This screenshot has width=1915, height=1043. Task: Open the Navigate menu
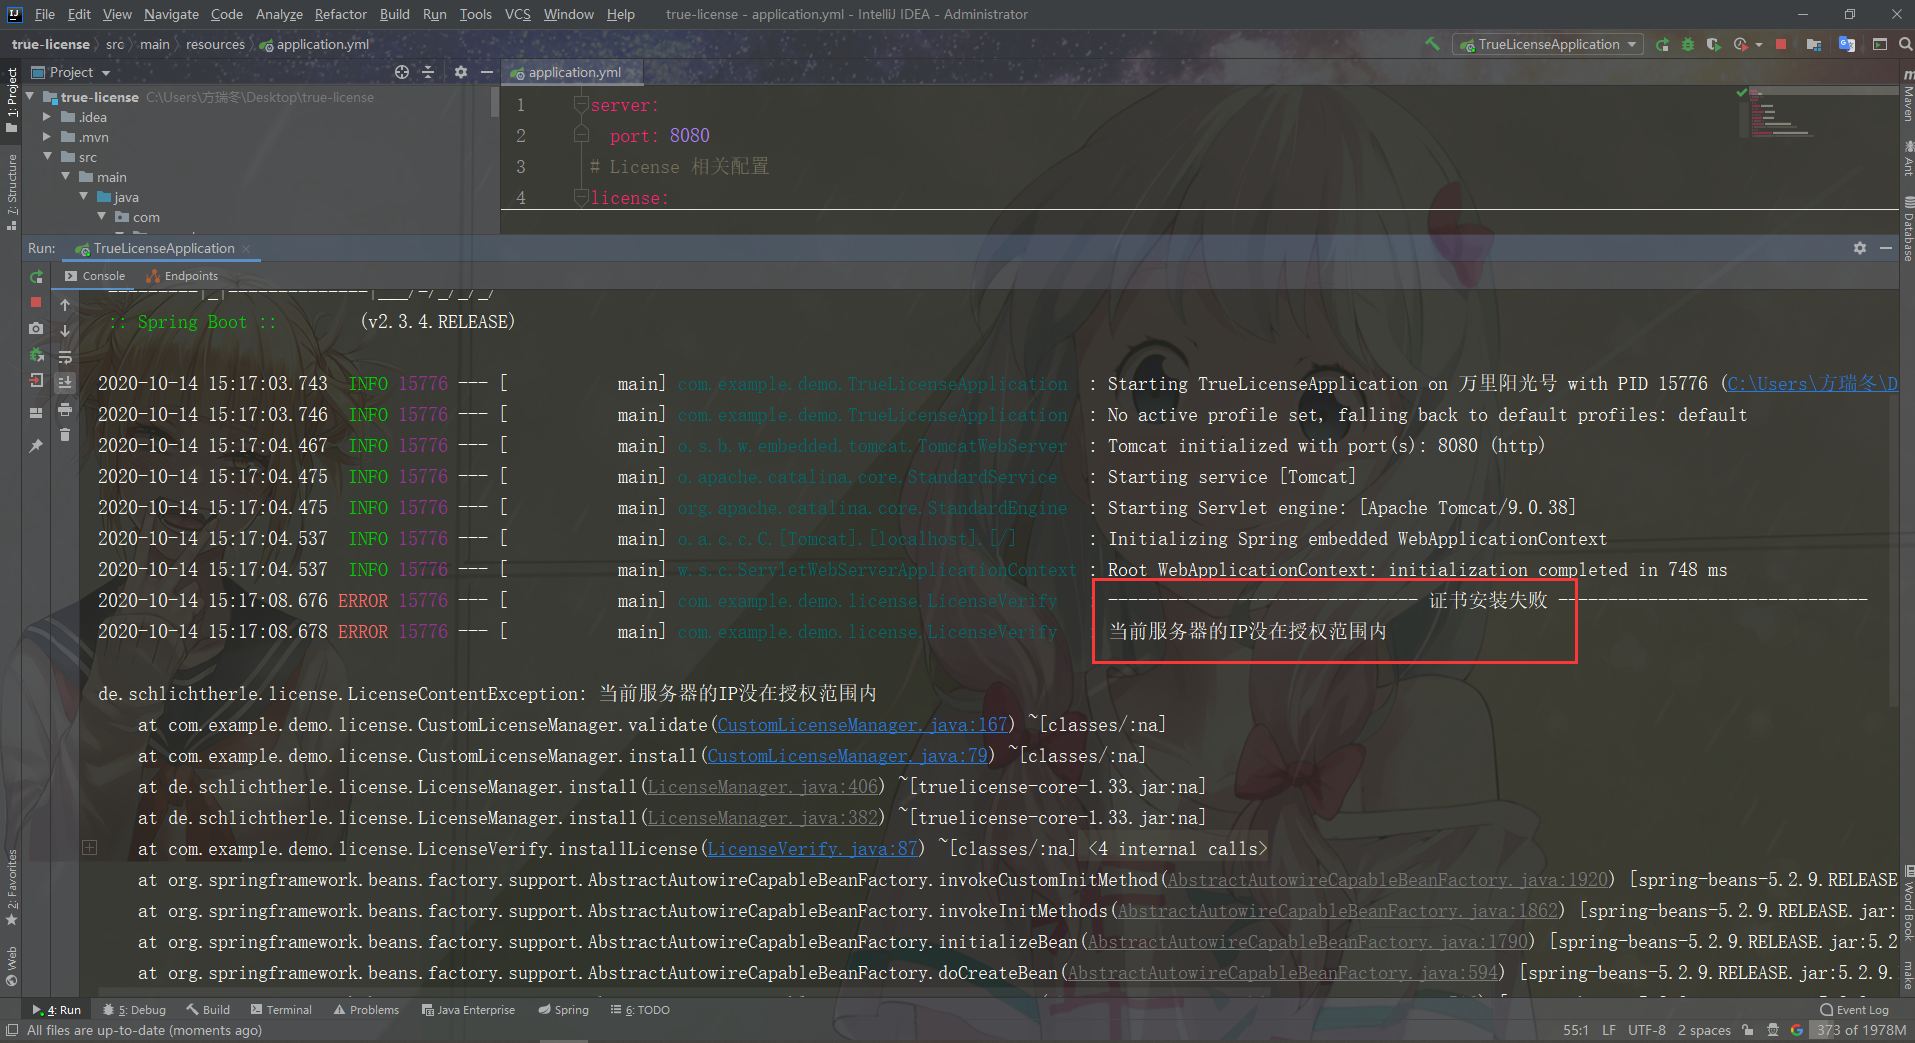point(171,14)
